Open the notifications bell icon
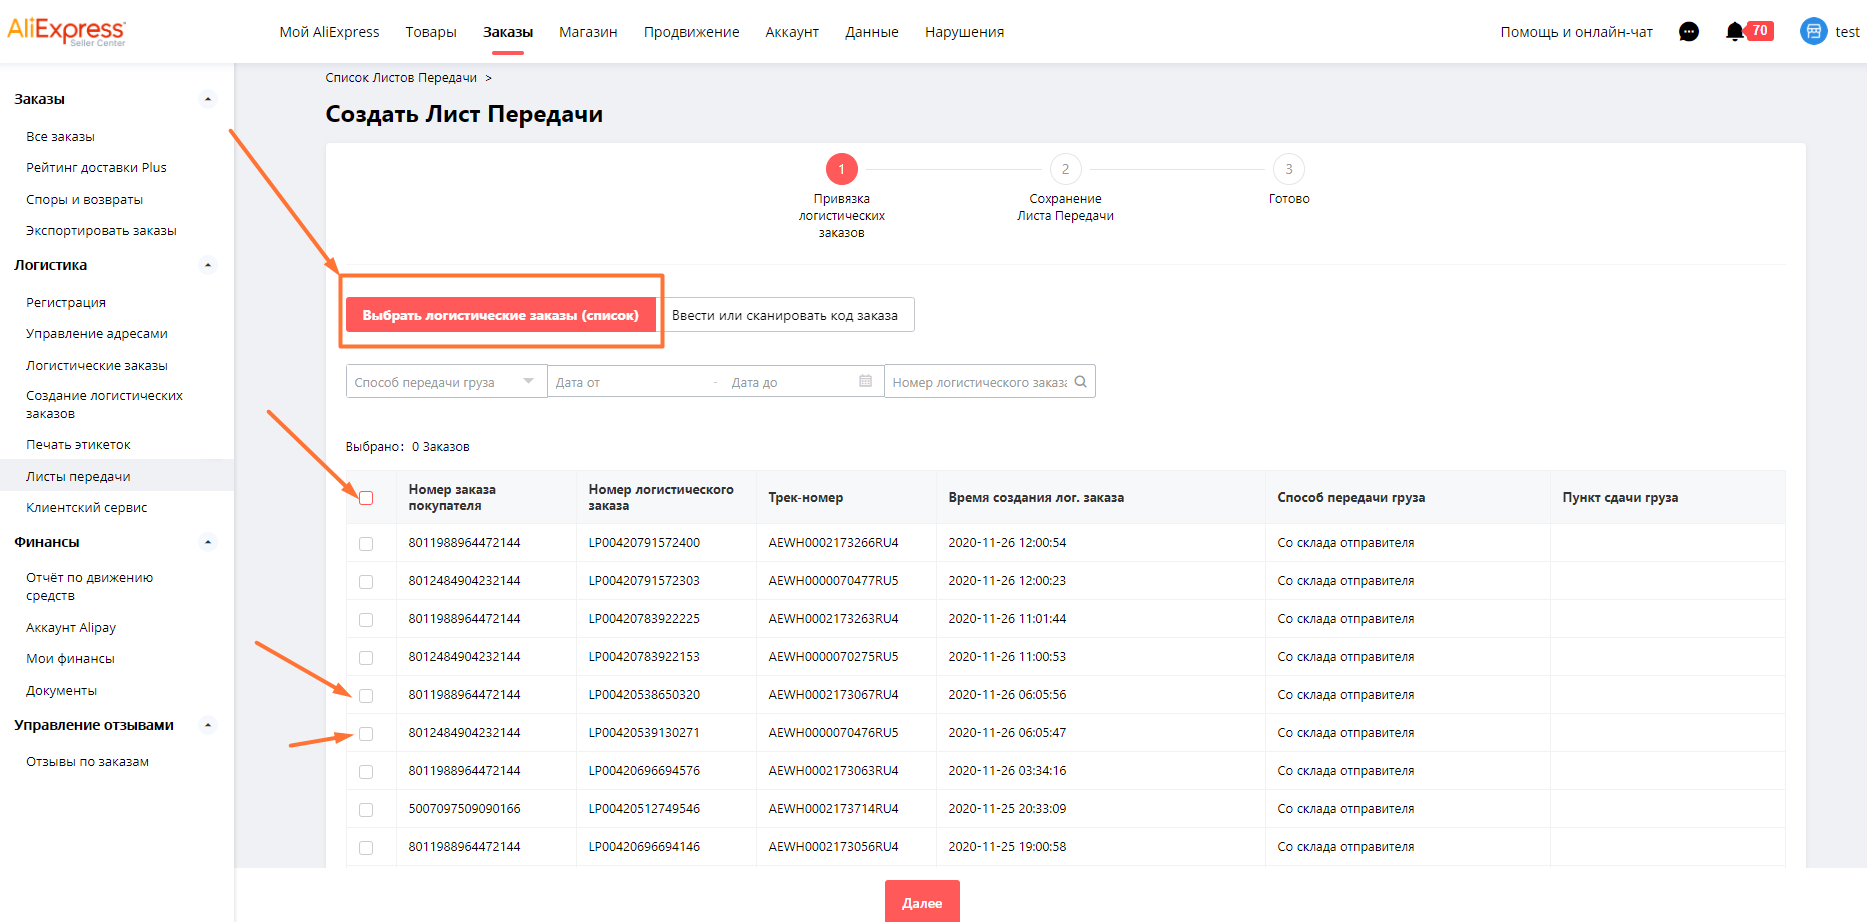 [x=1735, y=32]
